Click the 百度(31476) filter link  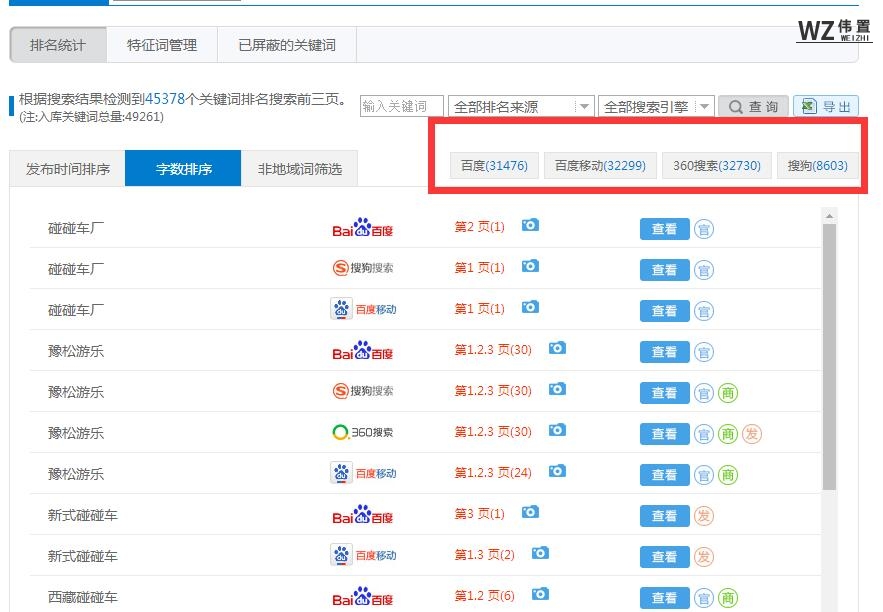click(x=493, y=165)
